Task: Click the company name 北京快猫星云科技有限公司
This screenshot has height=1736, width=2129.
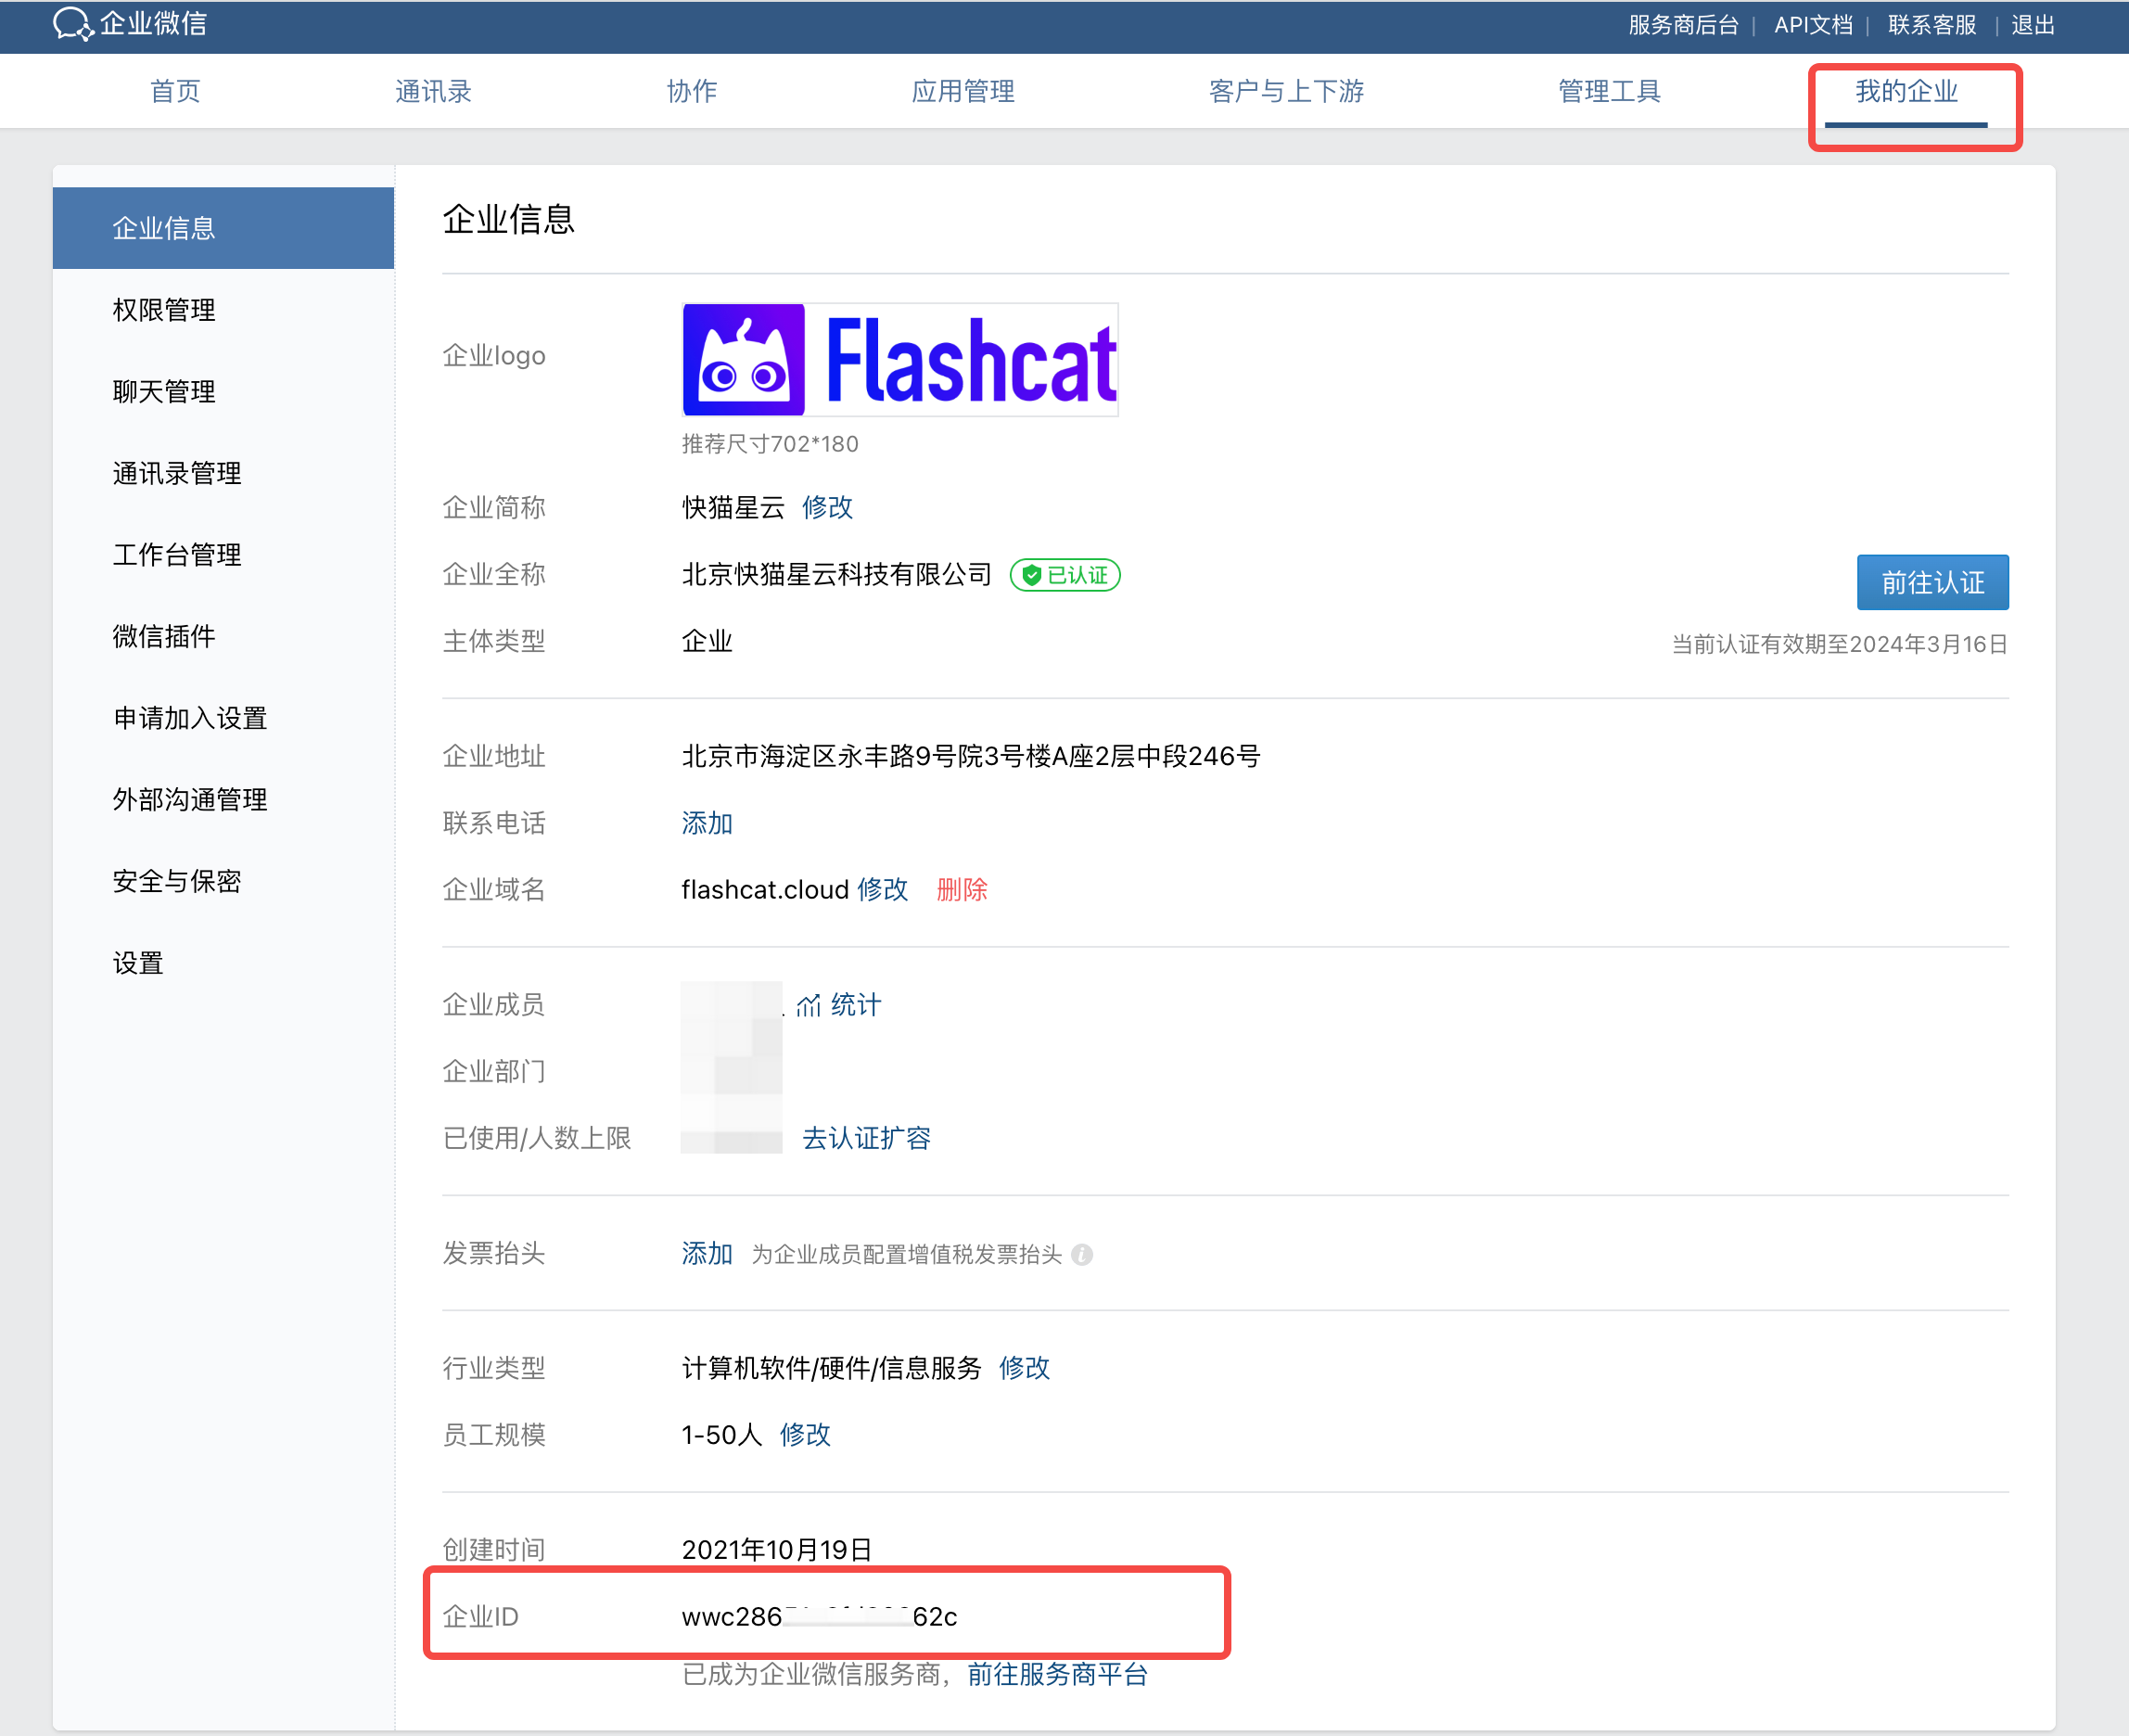Action: [836, 574]
